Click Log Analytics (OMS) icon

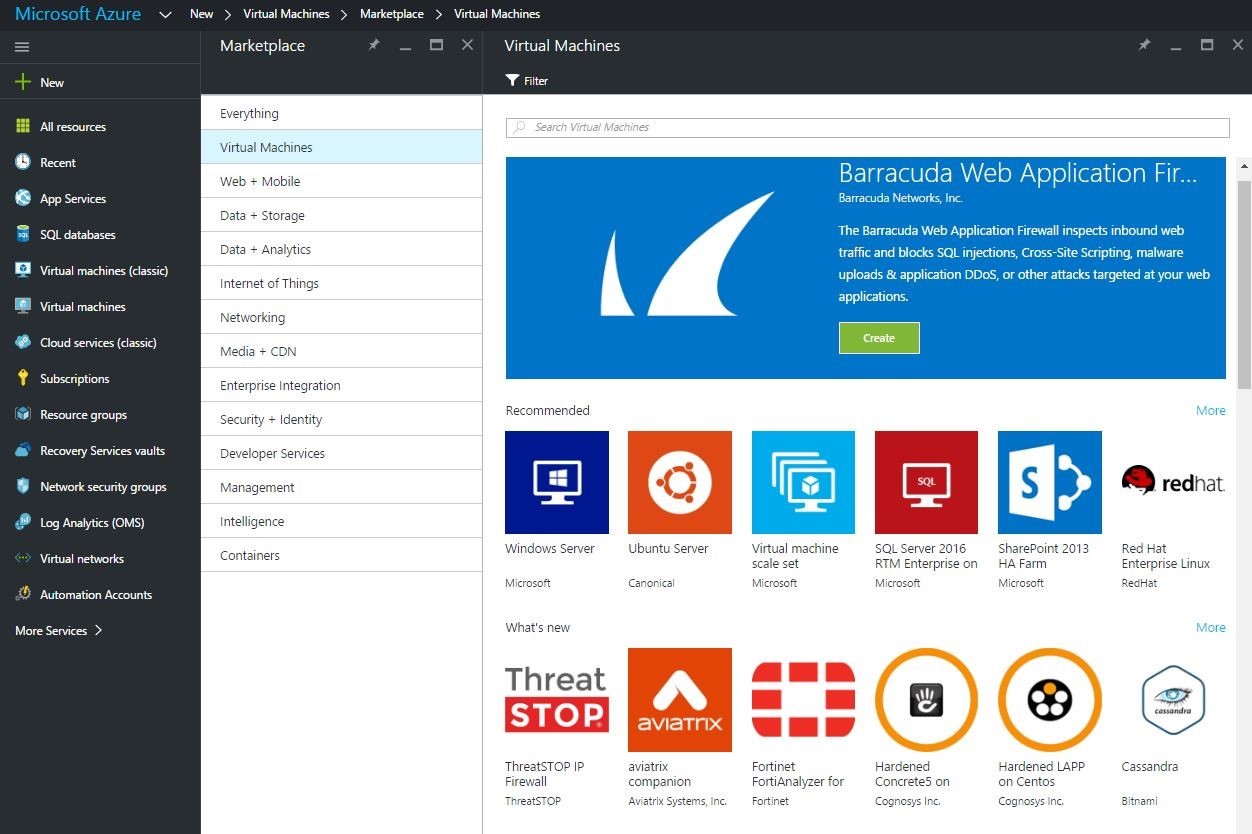23,522
